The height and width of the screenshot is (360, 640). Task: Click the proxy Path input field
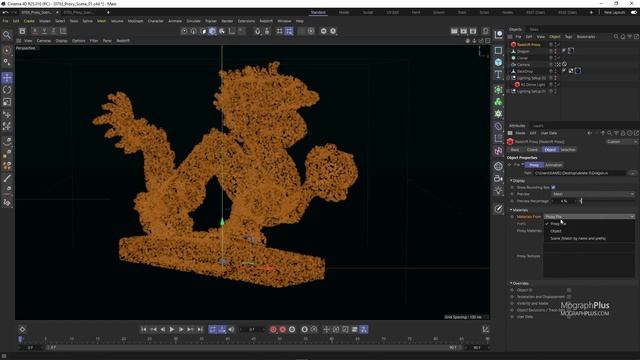pos(580,173)
